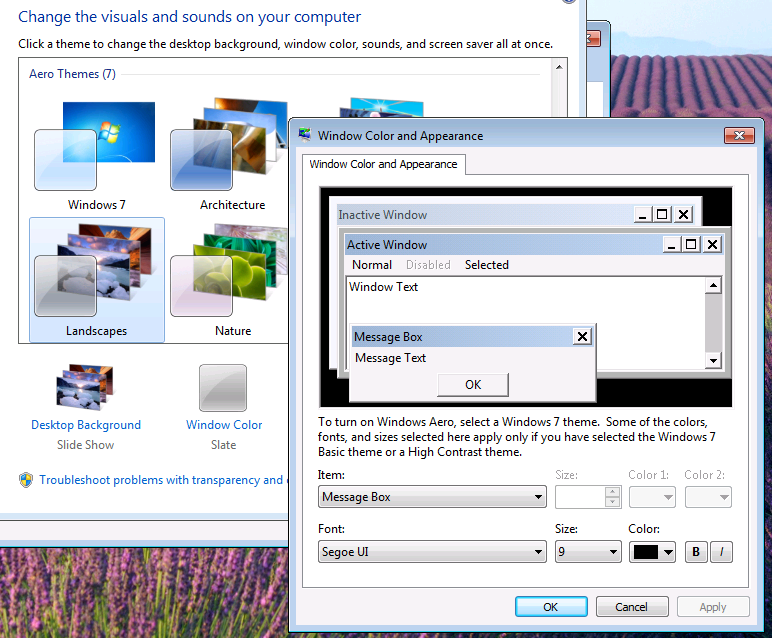Open Troubleshoot problems with transparency link

click(163, 480)
